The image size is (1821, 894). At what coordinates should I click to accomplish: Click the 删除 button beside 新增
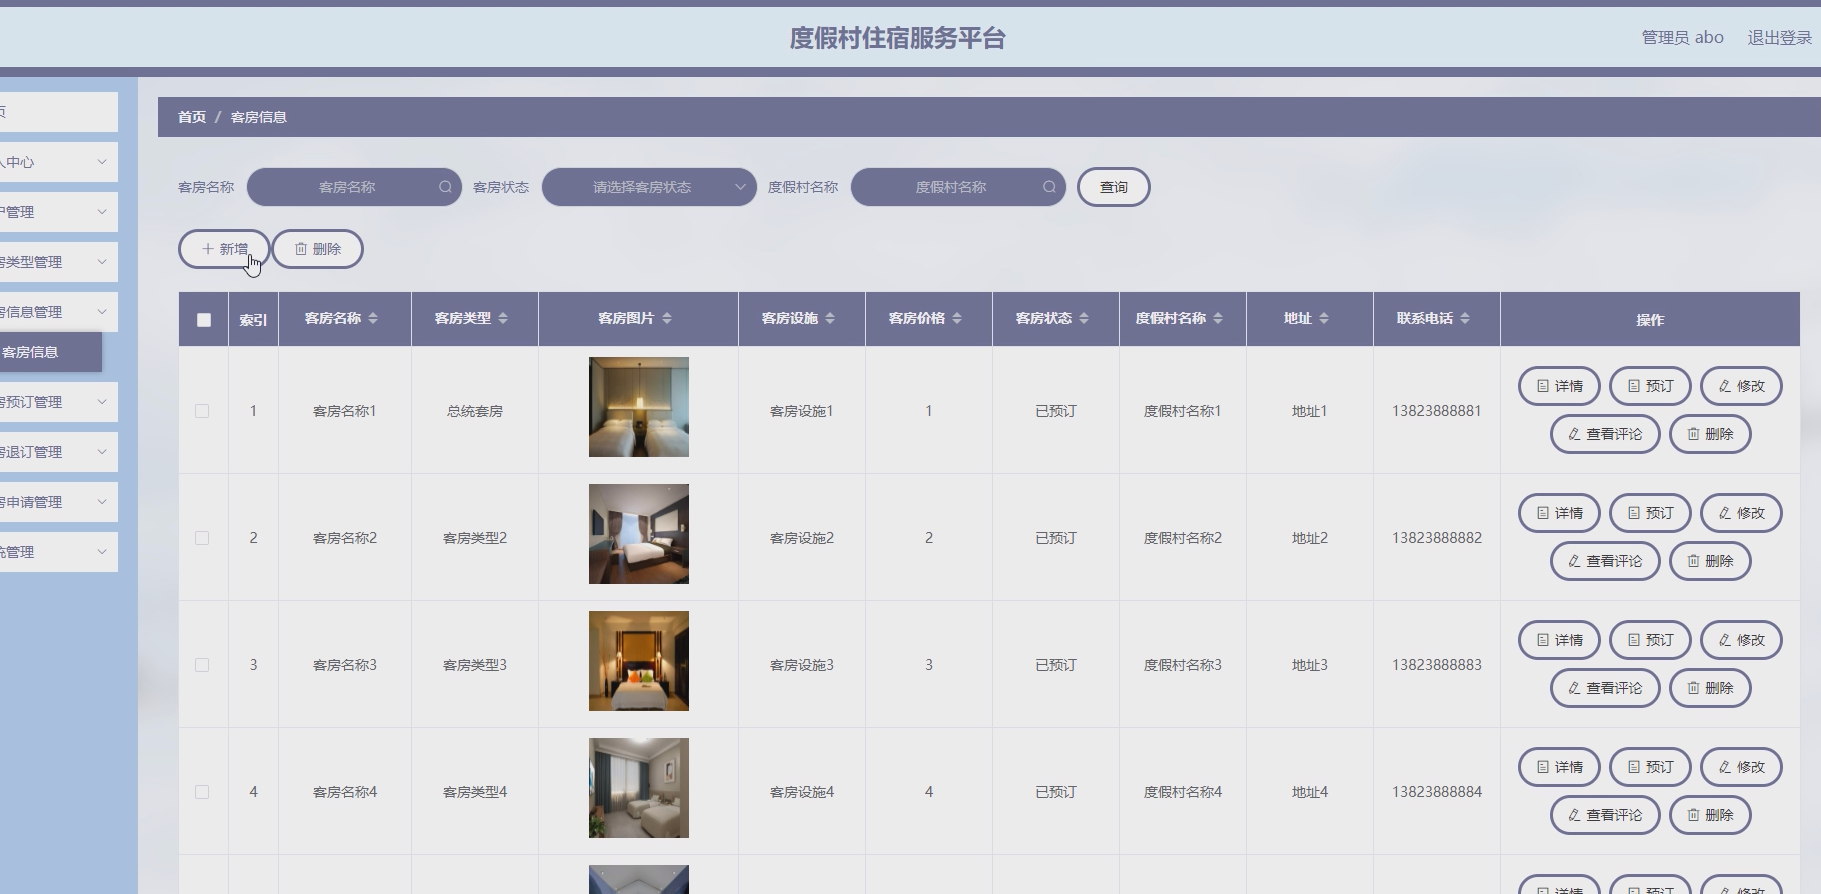tap(317, 249)
